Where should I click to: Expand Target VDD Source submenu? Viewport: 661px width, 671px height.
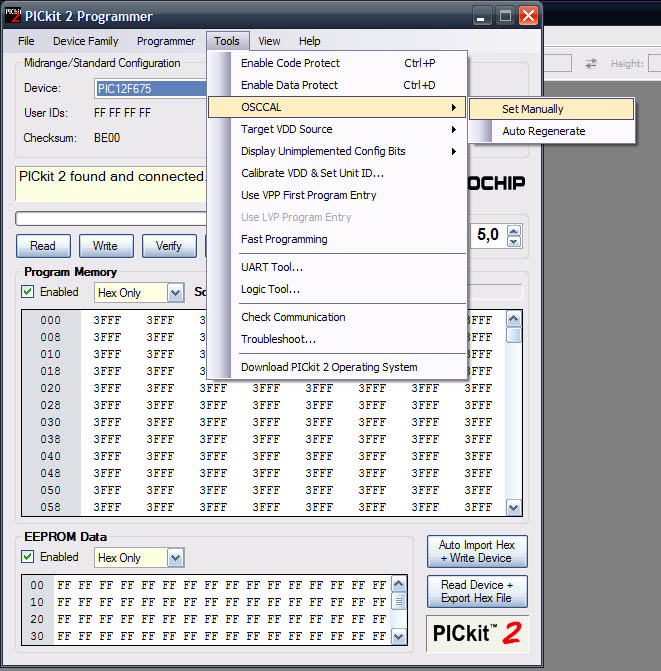[337, 129]
